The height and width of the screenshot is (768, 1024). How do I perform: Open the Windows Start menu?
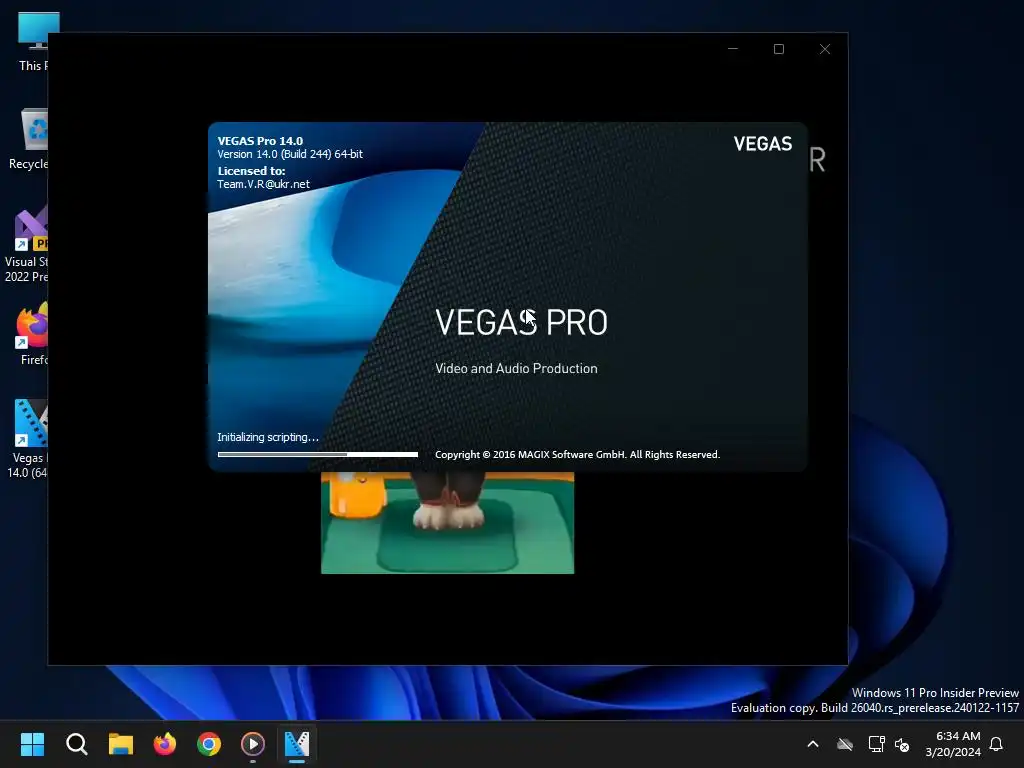(x=32, y=744)
